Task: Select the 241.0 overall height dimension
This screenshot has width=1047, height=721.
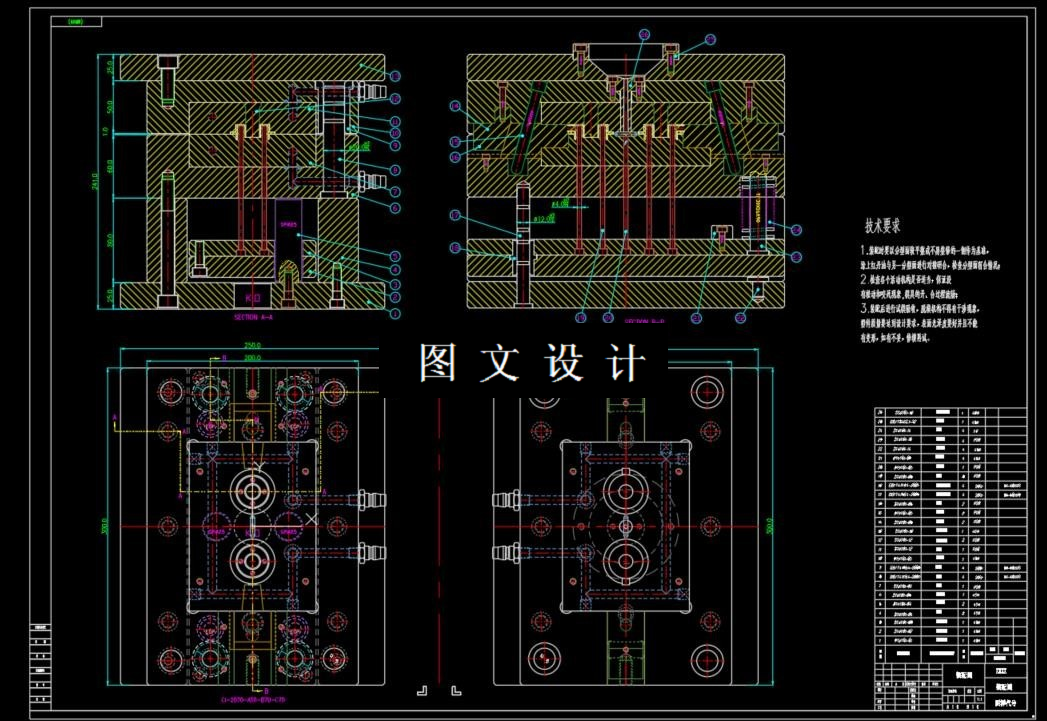Action: (95, 181)
